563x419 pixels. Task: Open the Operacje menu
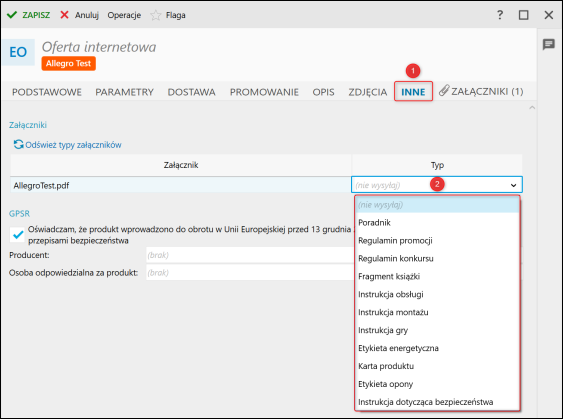(x=124, y=15)
